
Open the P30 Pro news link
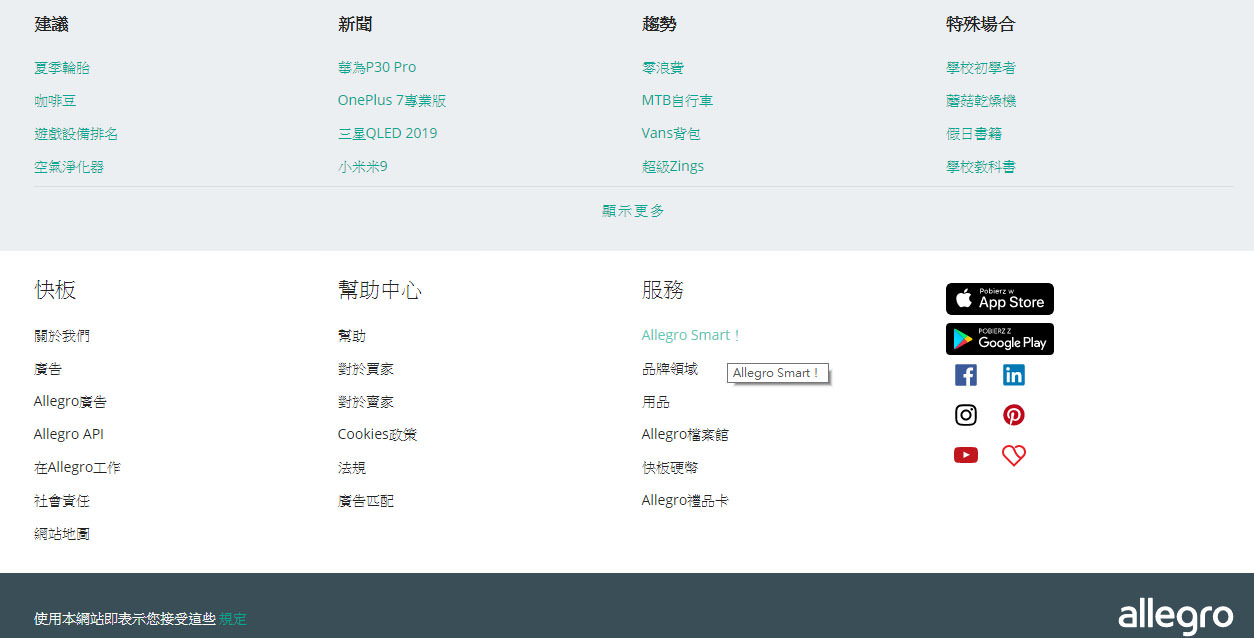tap(377, 67)
